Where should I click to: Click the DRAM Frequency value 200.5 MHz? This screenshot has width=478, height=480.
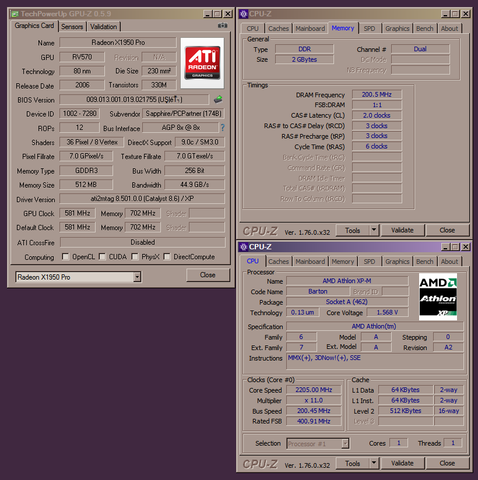[377, 95]
